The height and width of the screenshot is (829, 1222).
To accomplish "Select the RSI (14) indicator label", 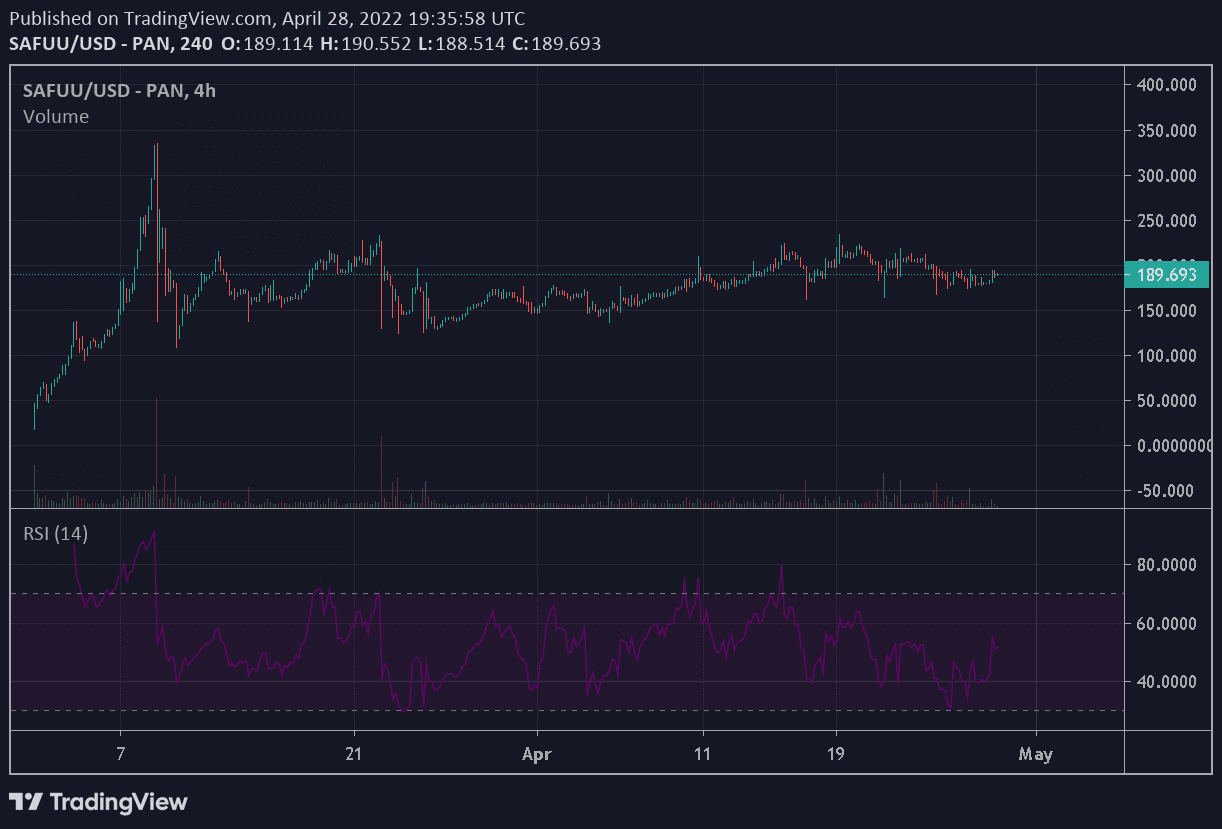I will point(55,534).
